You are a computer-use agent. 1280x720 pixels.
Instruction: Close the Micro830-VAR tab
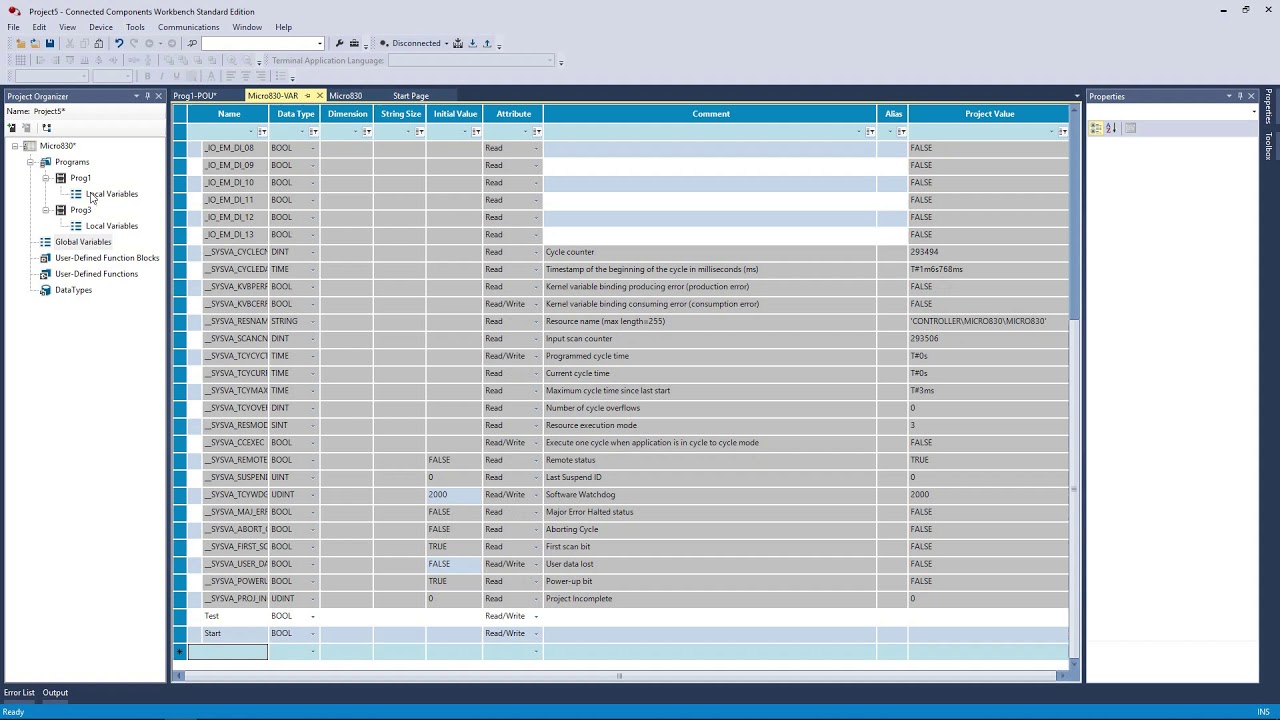coord(319,96)
